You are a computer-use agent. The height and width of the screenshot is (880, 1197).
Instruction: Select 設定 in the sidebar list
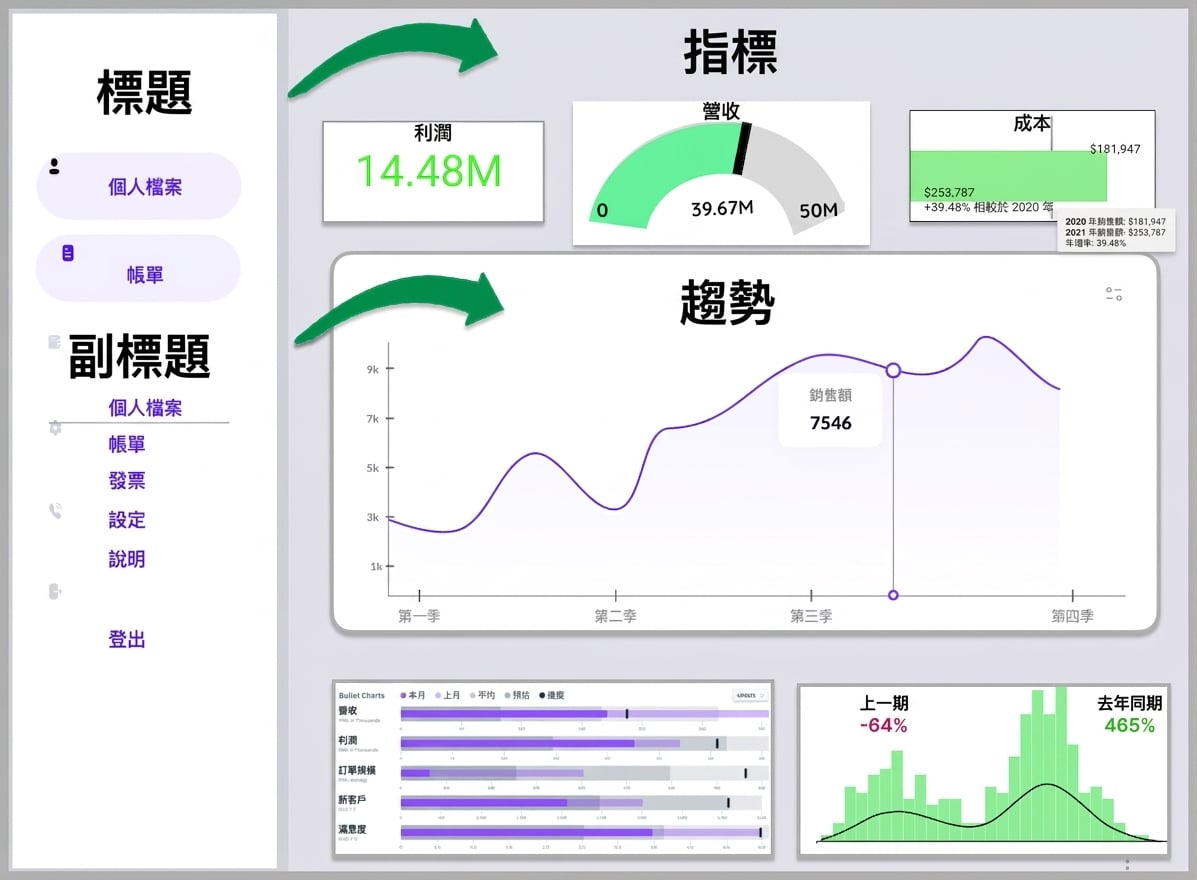coord(127,520)
